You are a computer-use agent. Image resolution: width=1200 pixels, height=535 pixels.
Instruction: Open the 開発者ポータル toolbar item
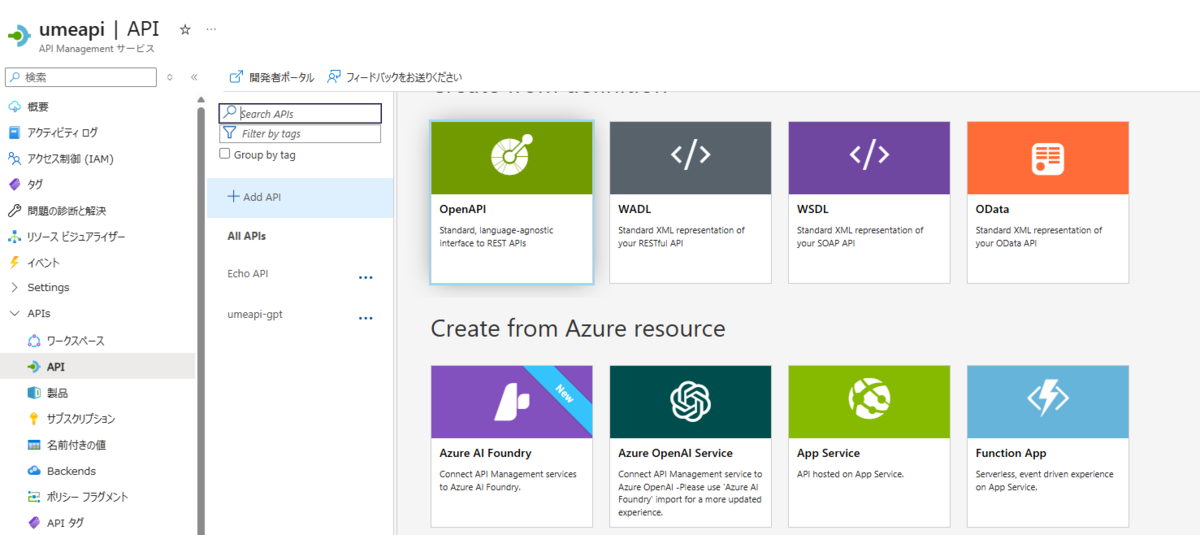272,77
